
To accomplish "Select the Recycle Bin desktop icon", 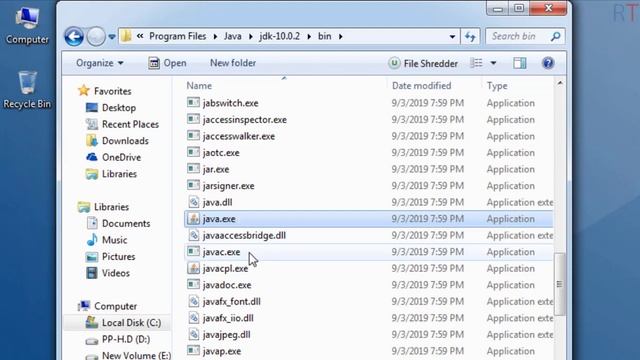I will (x=27, y=90).
